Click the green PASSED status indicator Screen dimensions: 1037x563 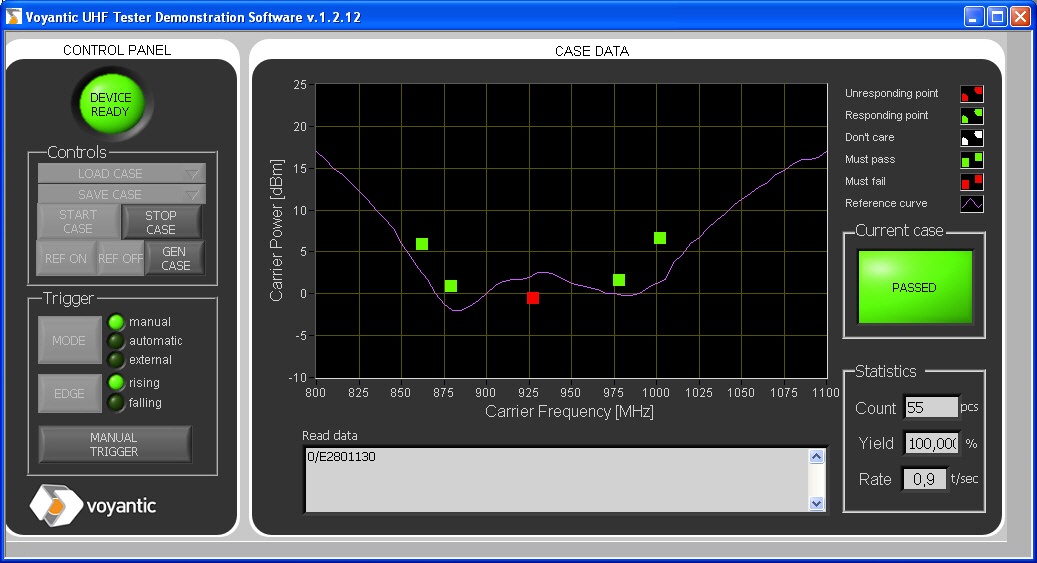914,288
